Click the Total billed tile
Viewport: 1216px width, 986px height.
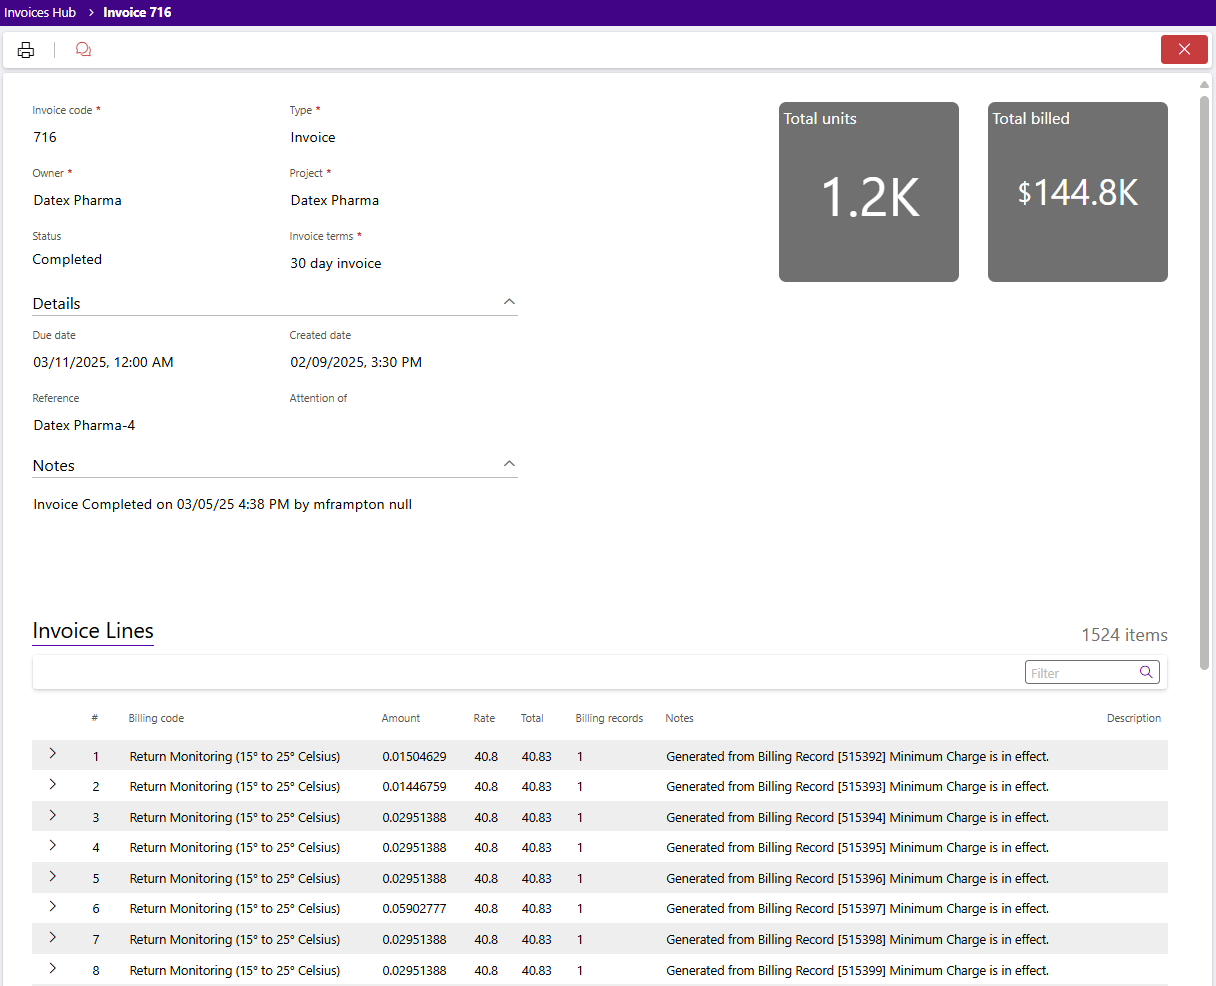(1077, 192)
